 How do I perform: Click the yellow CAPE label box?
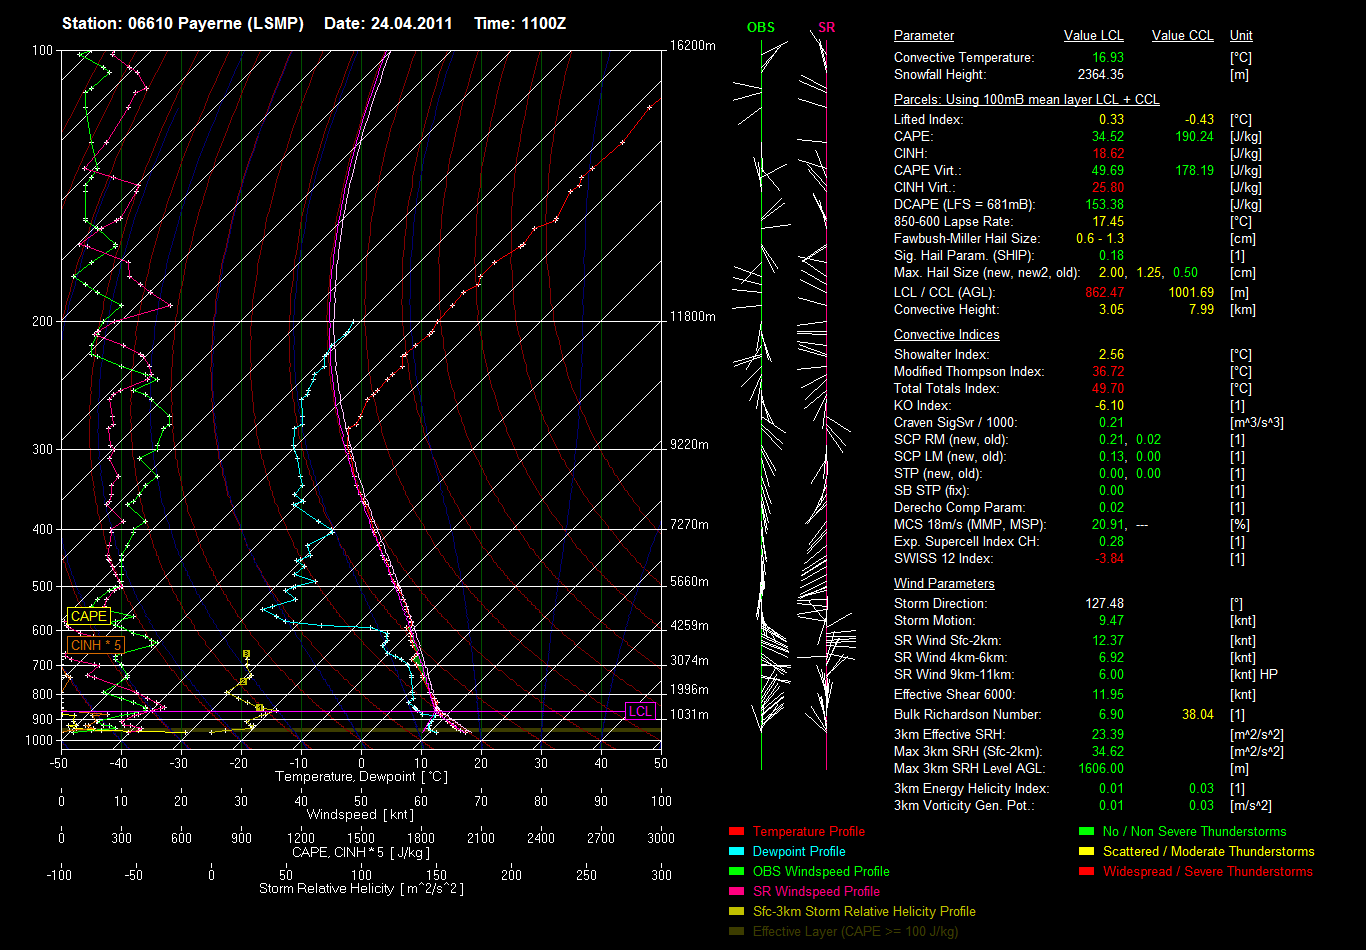pyautogui.click(x=88, y=617)
